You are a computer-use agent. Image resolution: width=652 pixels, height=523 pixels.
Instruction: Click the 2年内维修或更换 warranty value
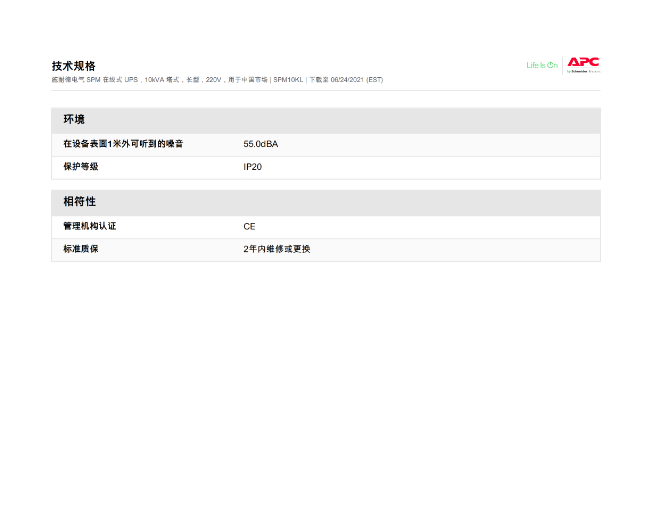click(x=276, y=249)
